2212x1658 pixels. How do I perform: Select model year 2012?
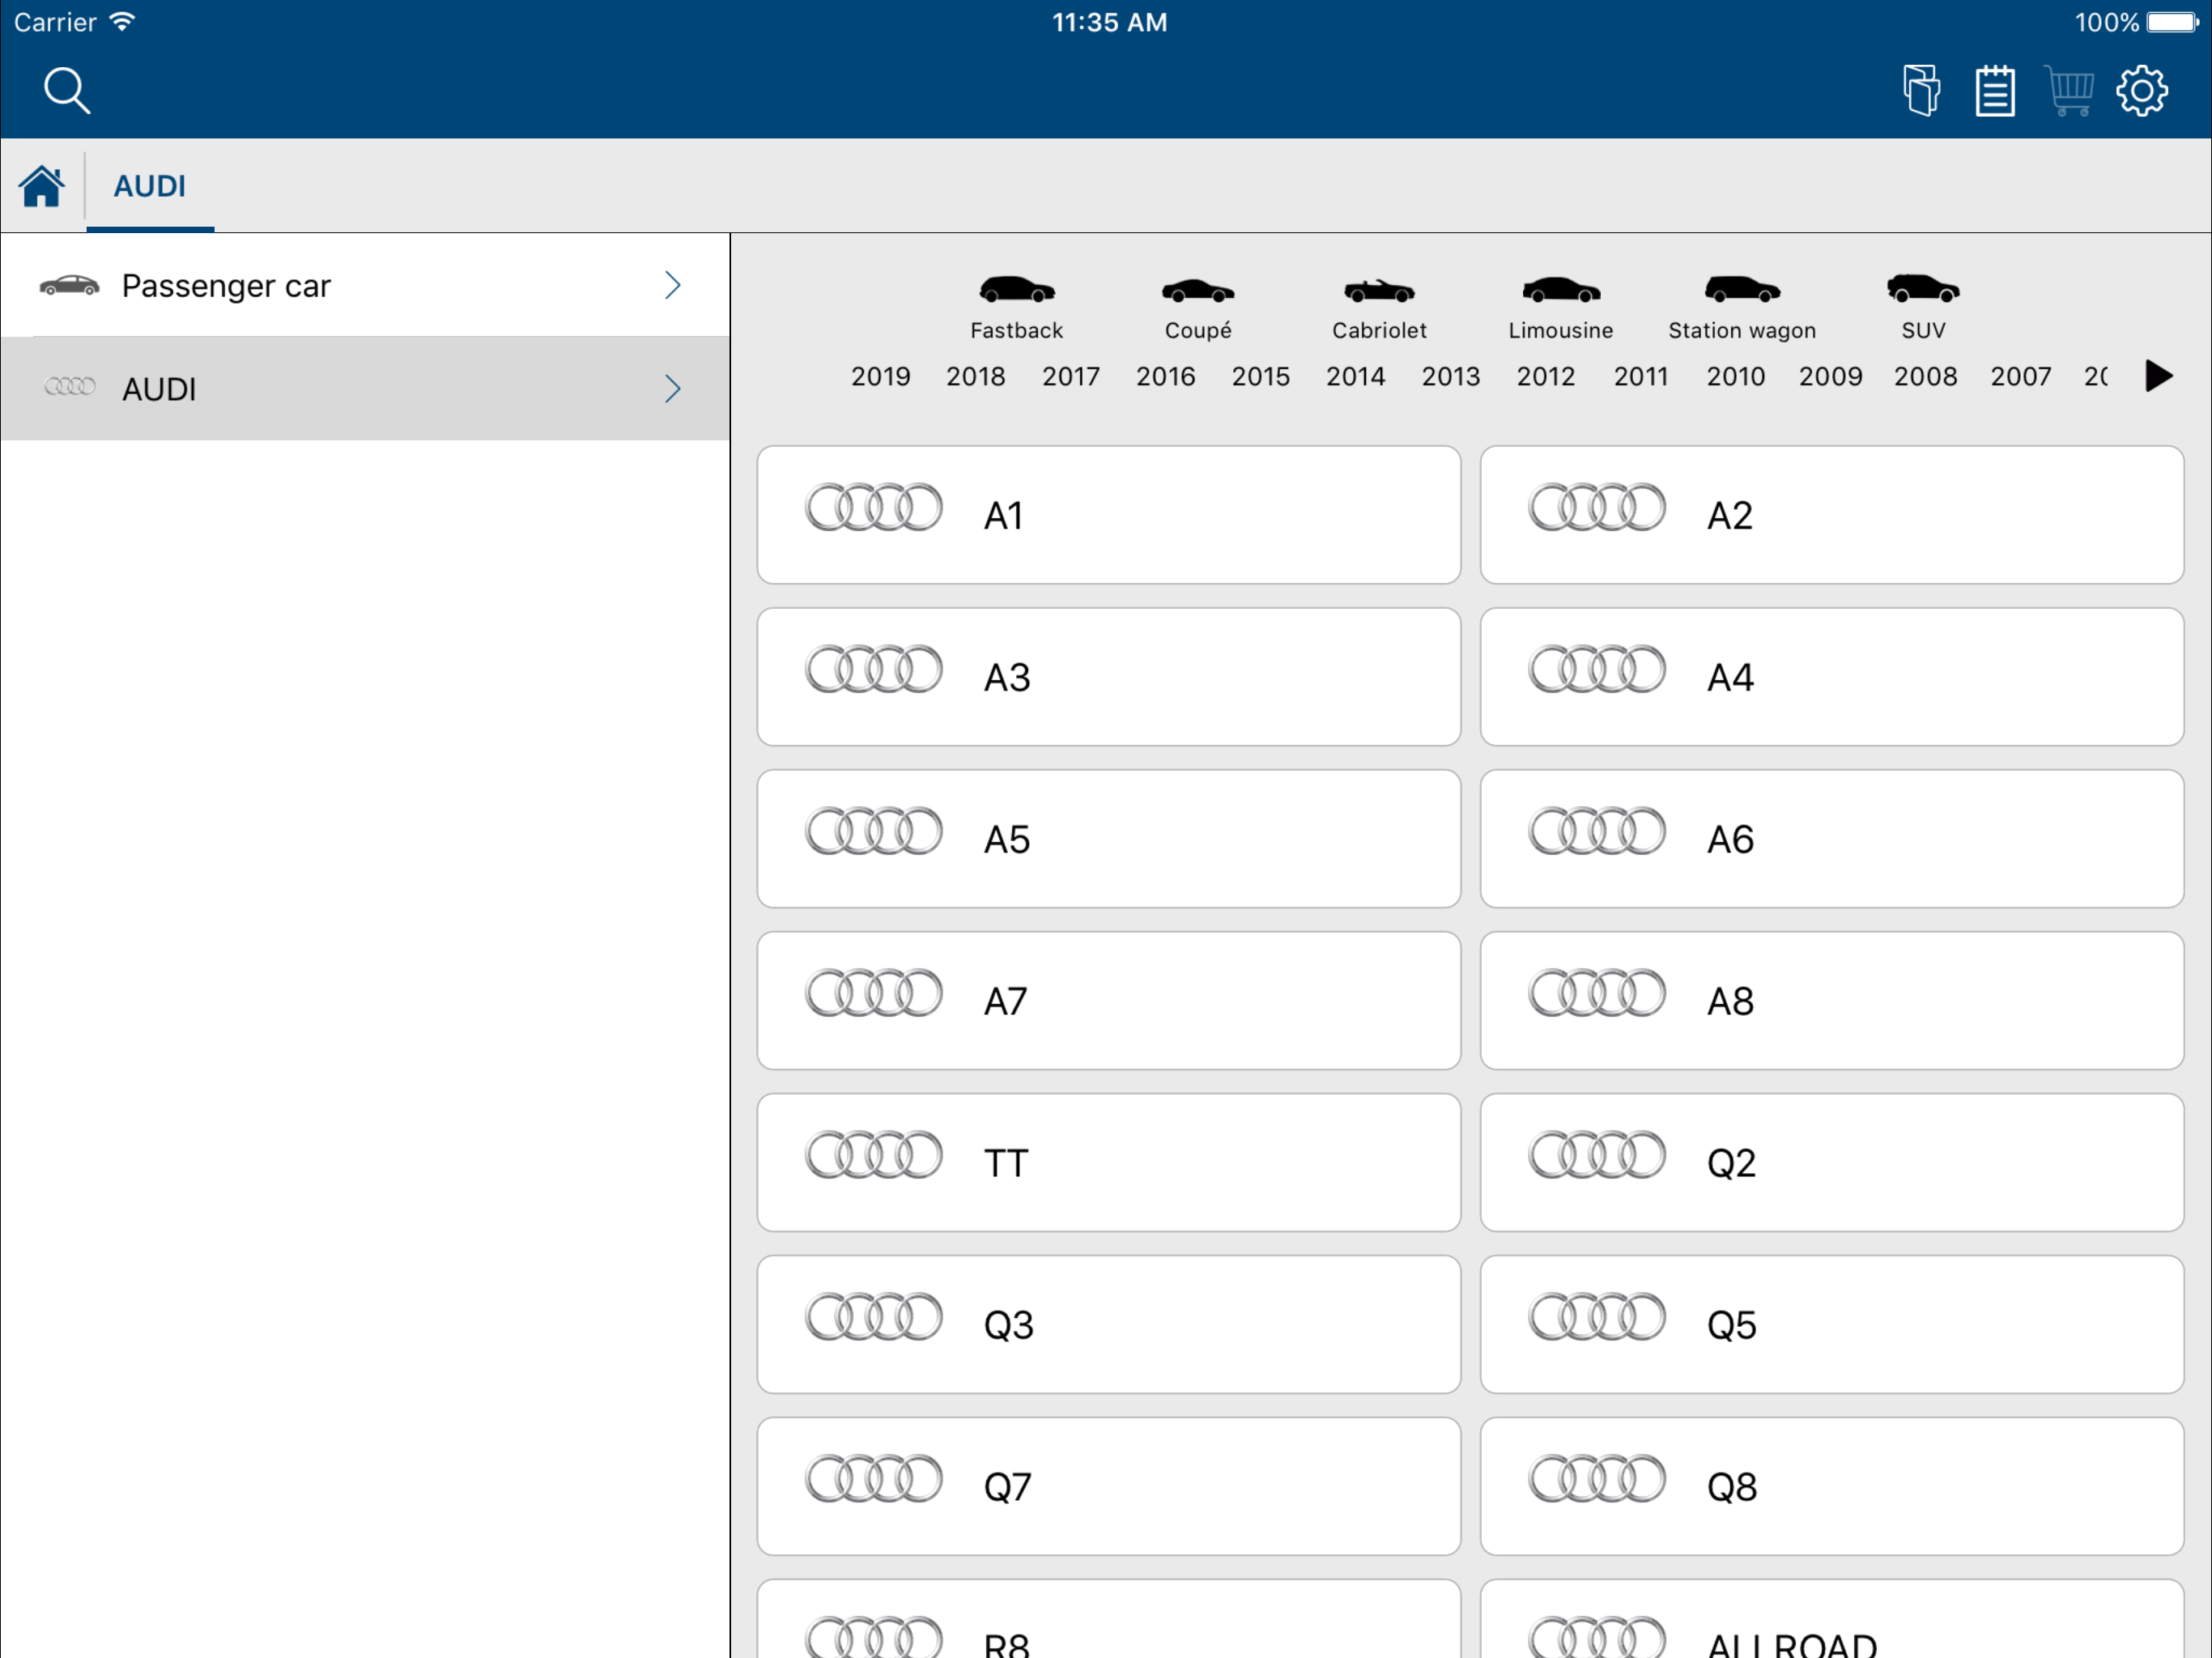(1545, 377)
